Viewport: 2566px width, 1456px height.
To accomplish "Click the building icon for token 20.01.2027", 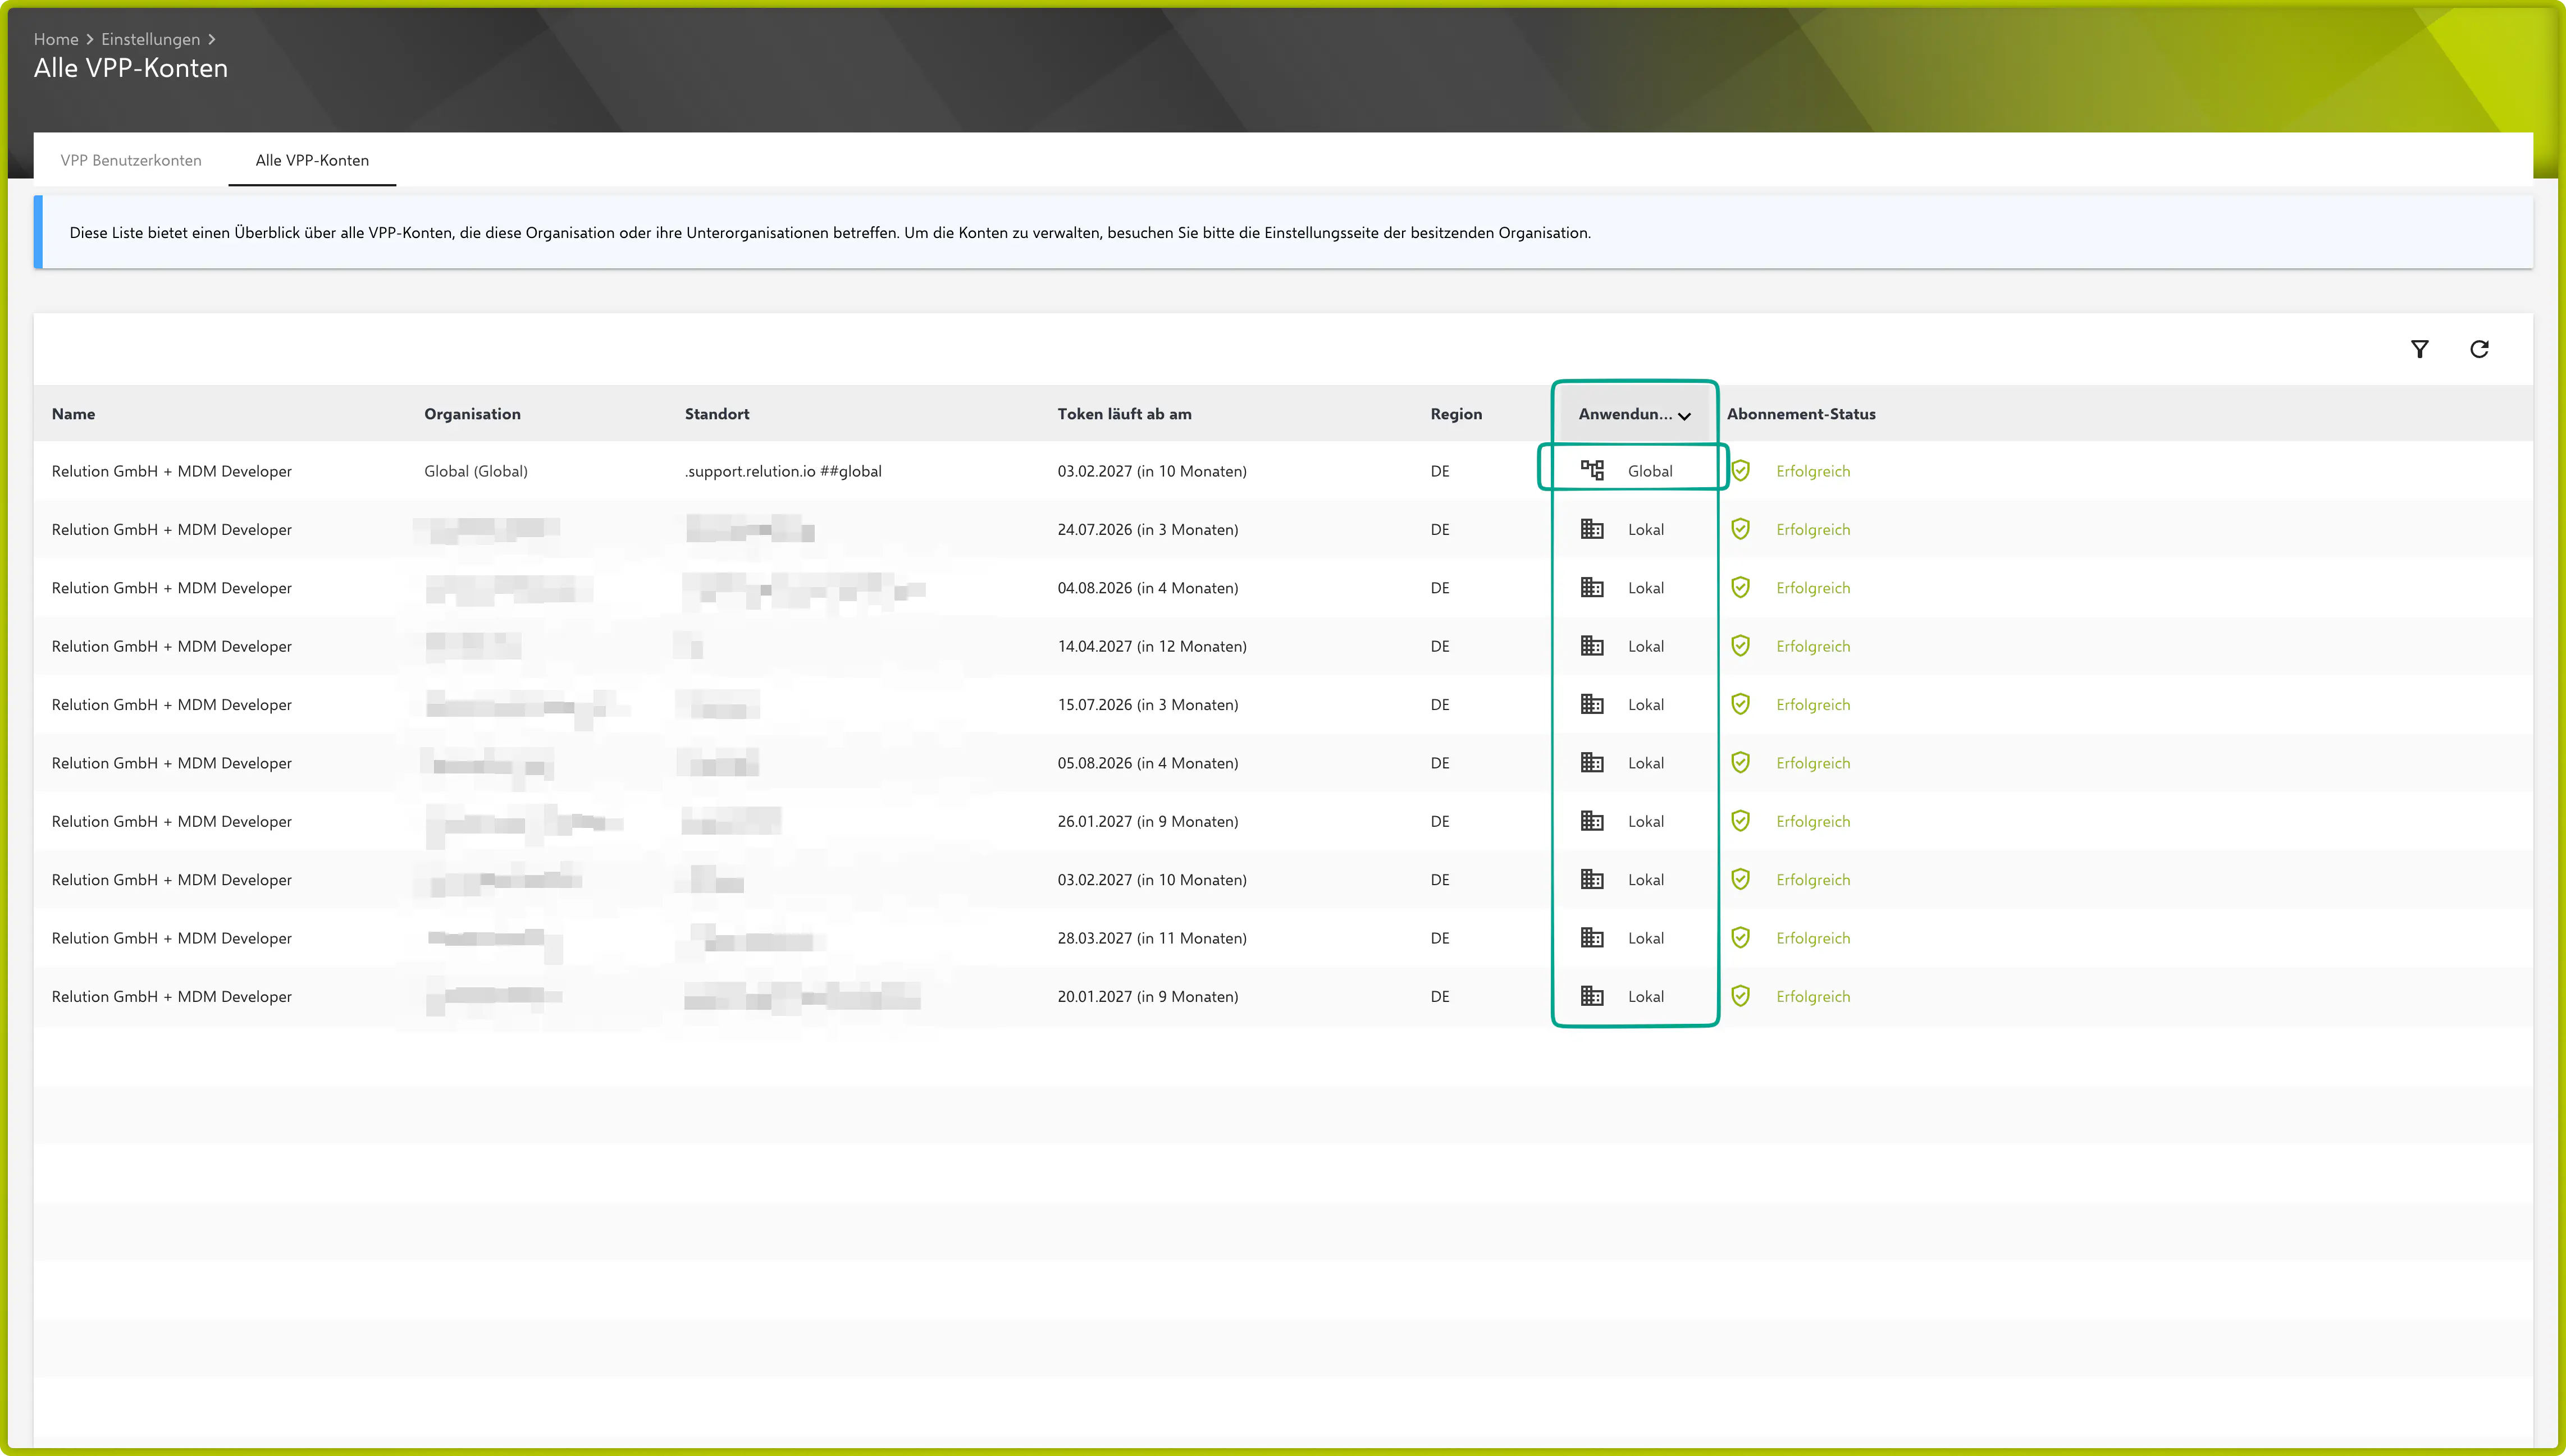I will pyautogui.click(x=1592, y=996).
